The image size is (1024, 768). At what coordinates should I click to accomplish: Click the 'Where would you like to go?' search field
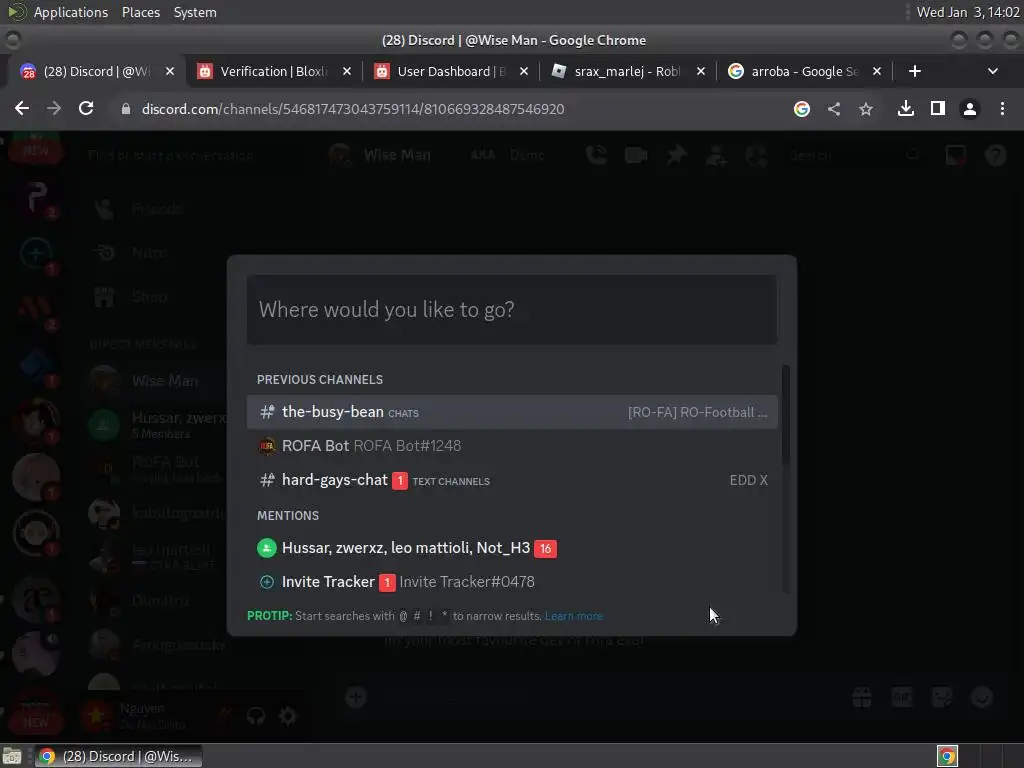point(511,310)
